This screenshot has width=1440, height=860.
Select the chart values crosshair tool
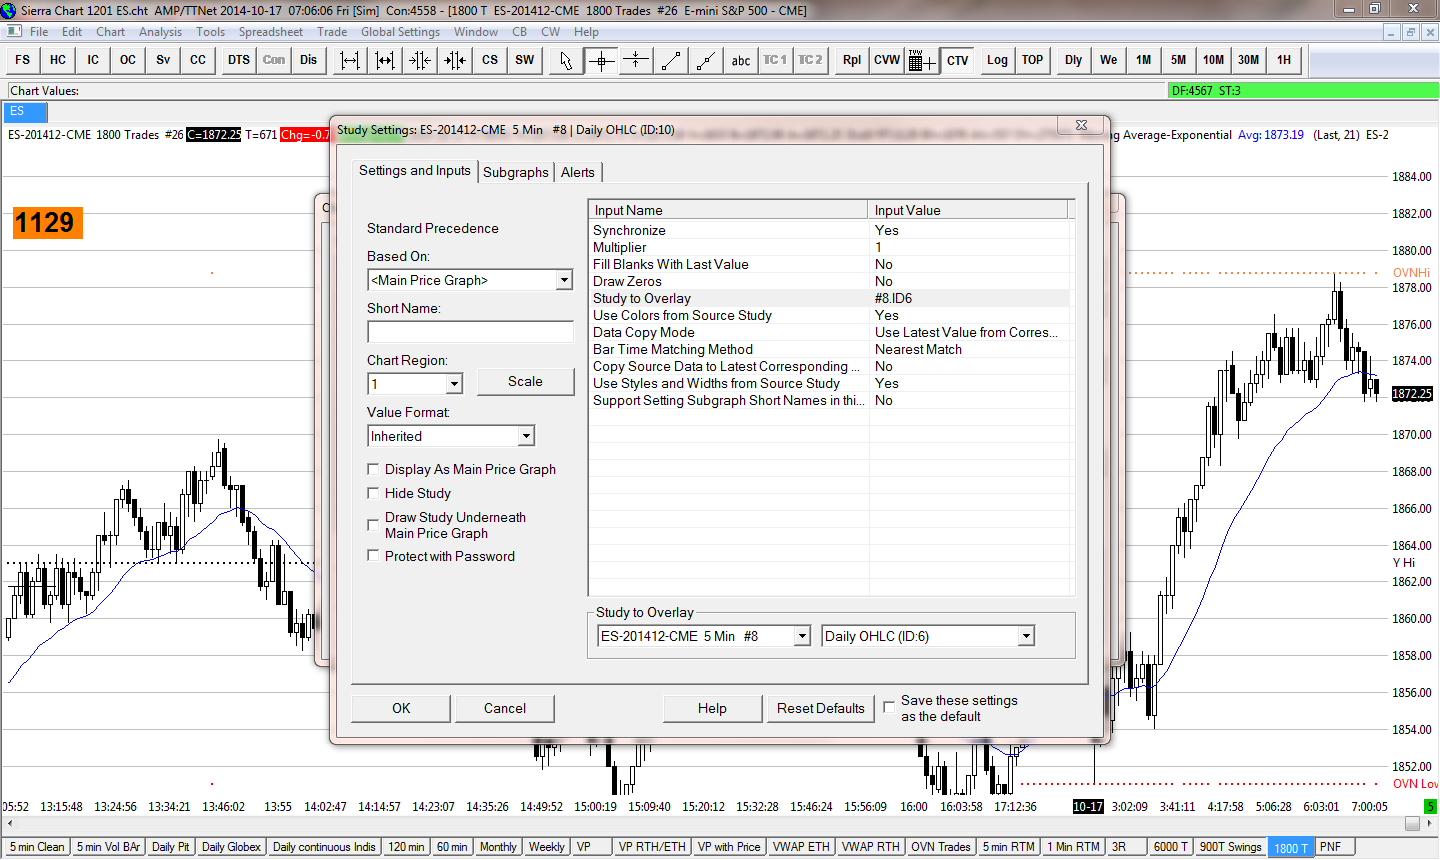tap(601, 60)
